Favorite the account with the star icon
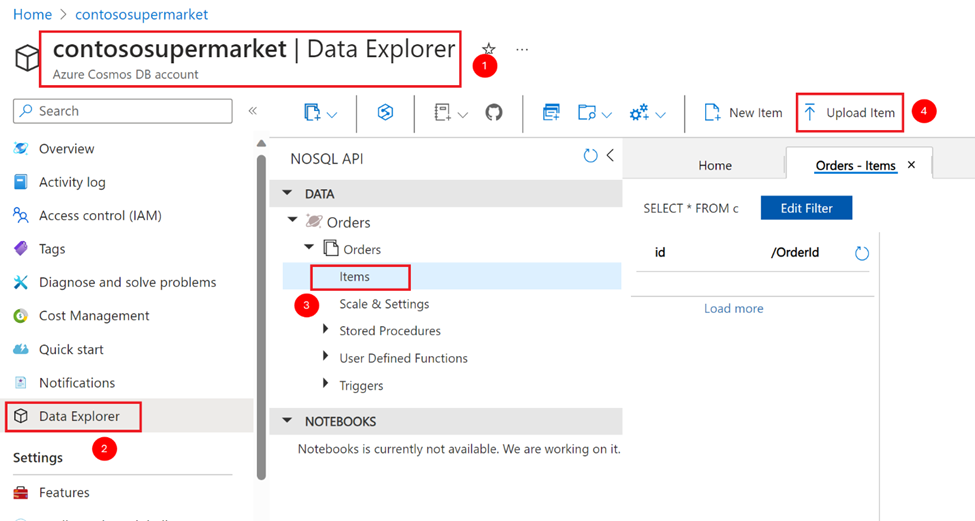975x521 pixels. pos(489,49)
